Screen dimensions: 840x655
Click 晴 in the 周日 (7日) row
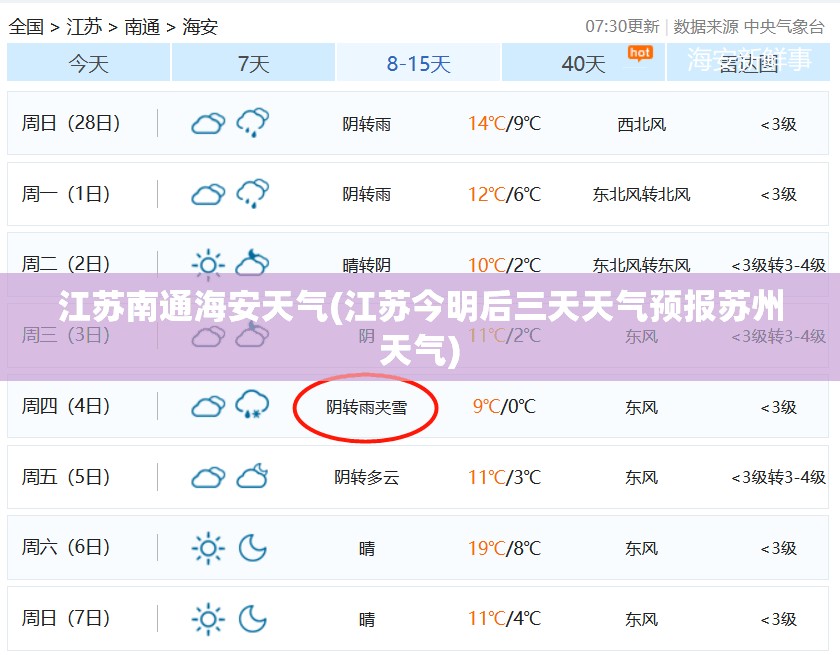(x=367, y=620)
